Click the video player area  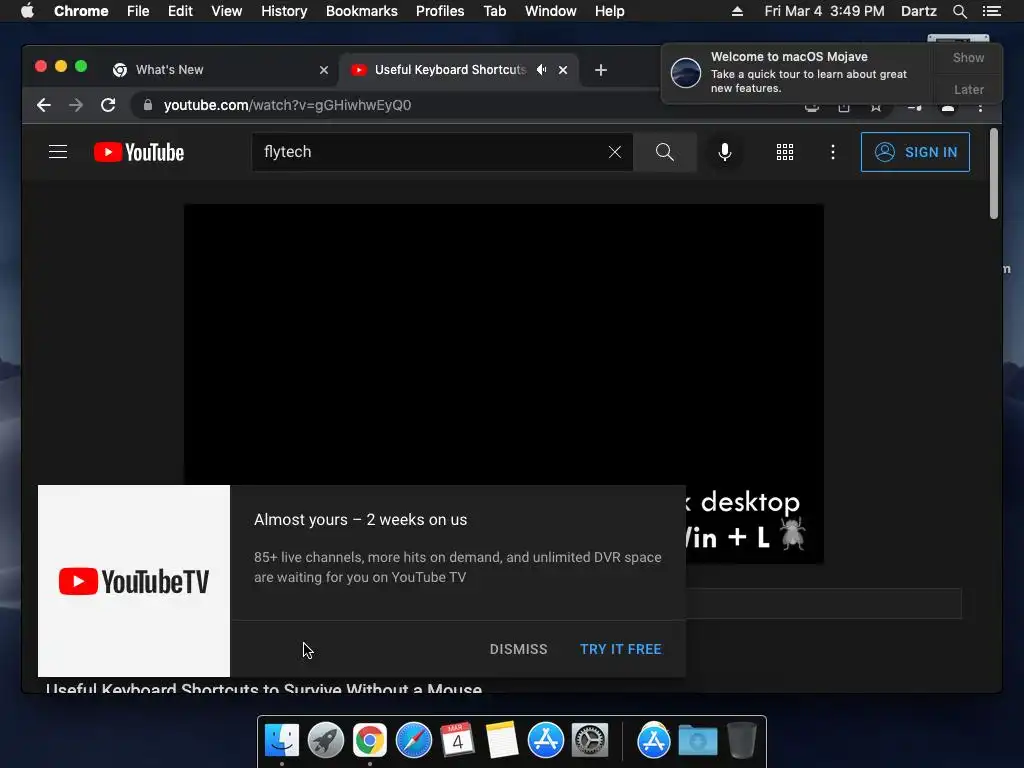point(504,345)
